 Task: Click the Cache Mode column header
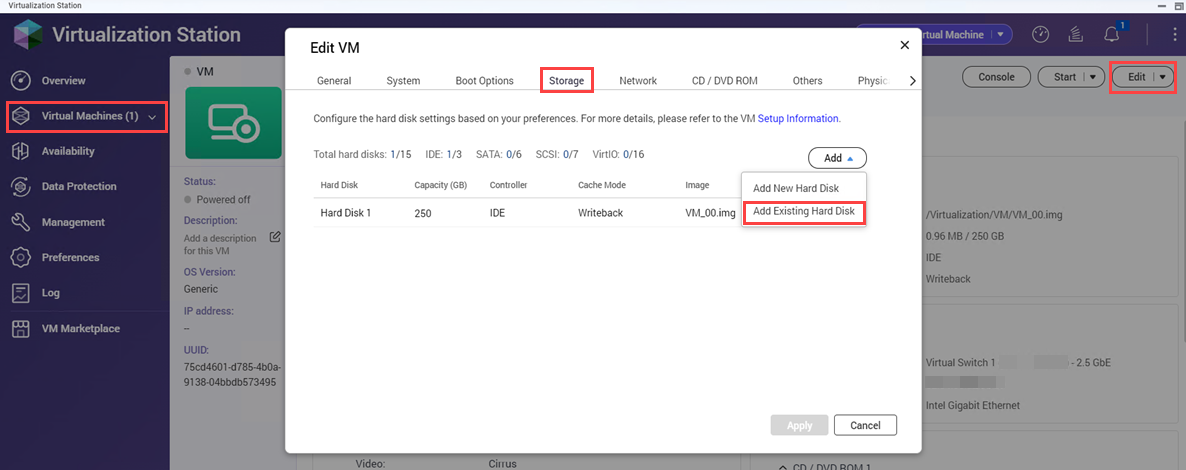tap(601, 185)
